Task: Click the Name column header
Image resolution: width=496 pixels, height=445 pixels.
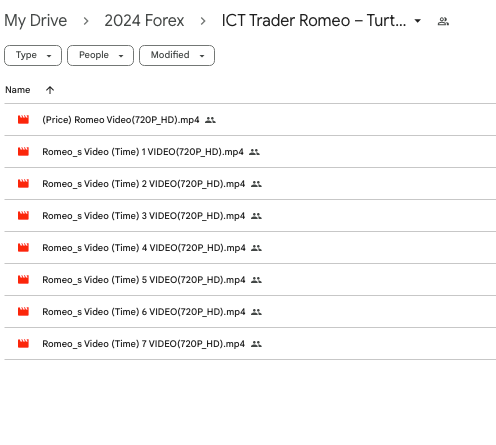Action: (x=18, y=90)
